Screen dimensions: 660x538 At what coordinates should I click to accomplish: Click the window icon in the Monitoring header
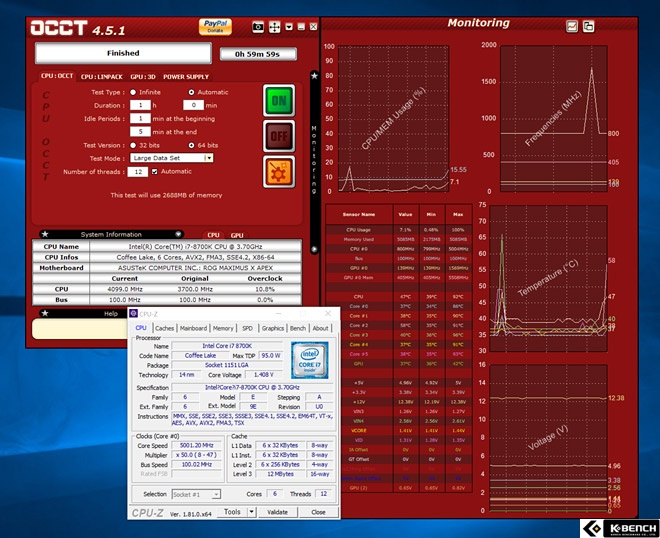588,27
